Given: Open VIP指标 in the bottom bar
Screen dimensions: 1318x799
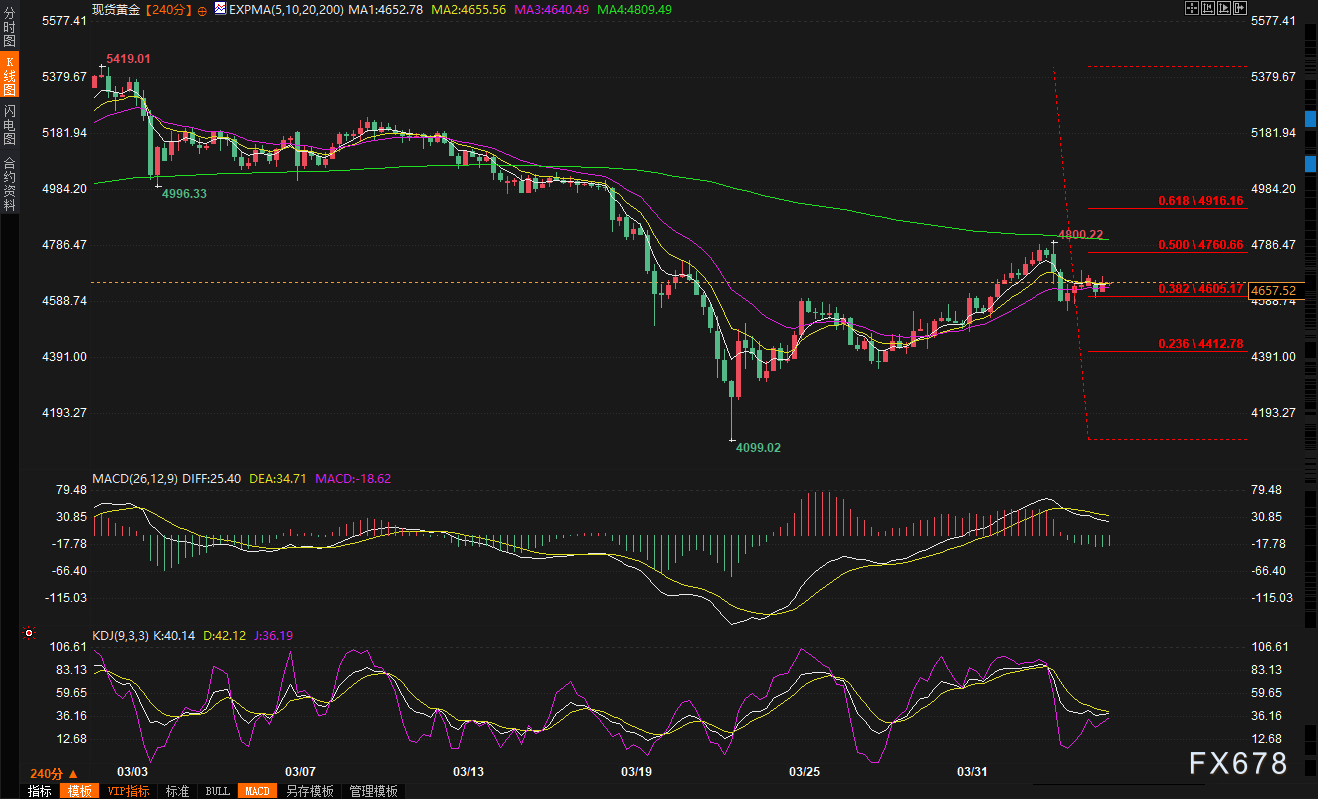Looking at the screenshot, I should [x=128, y=791].
